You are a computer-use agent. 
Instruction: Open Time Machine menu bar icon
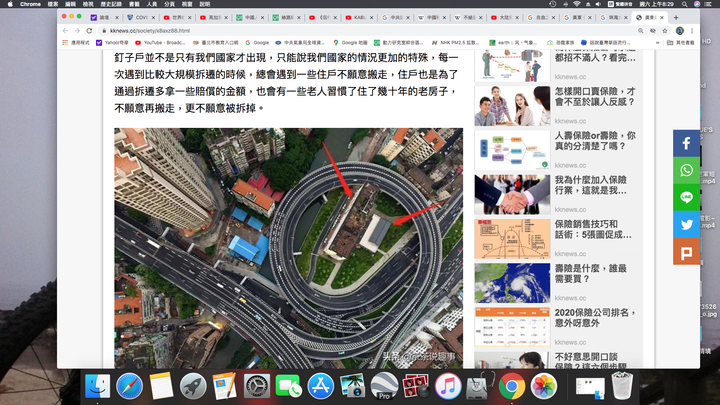pyautogui.click(x=552, y=4)
